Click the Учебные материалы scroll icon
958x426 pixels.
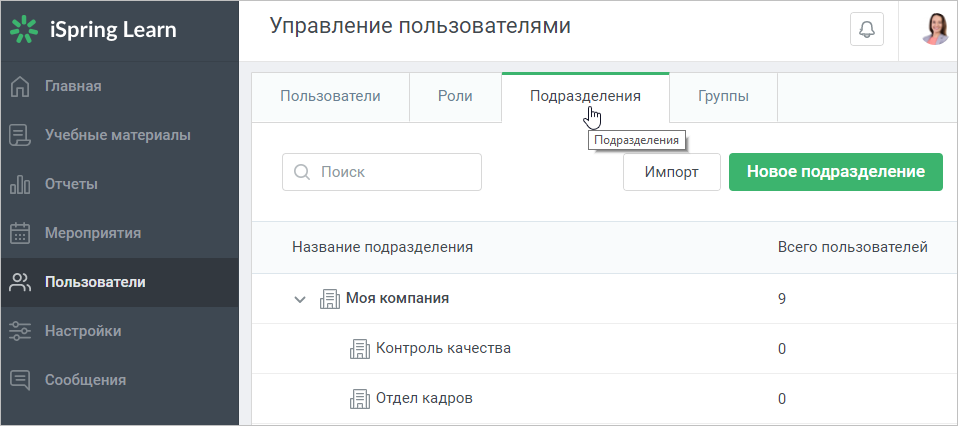pyautogui.click(x=20, y=135)
